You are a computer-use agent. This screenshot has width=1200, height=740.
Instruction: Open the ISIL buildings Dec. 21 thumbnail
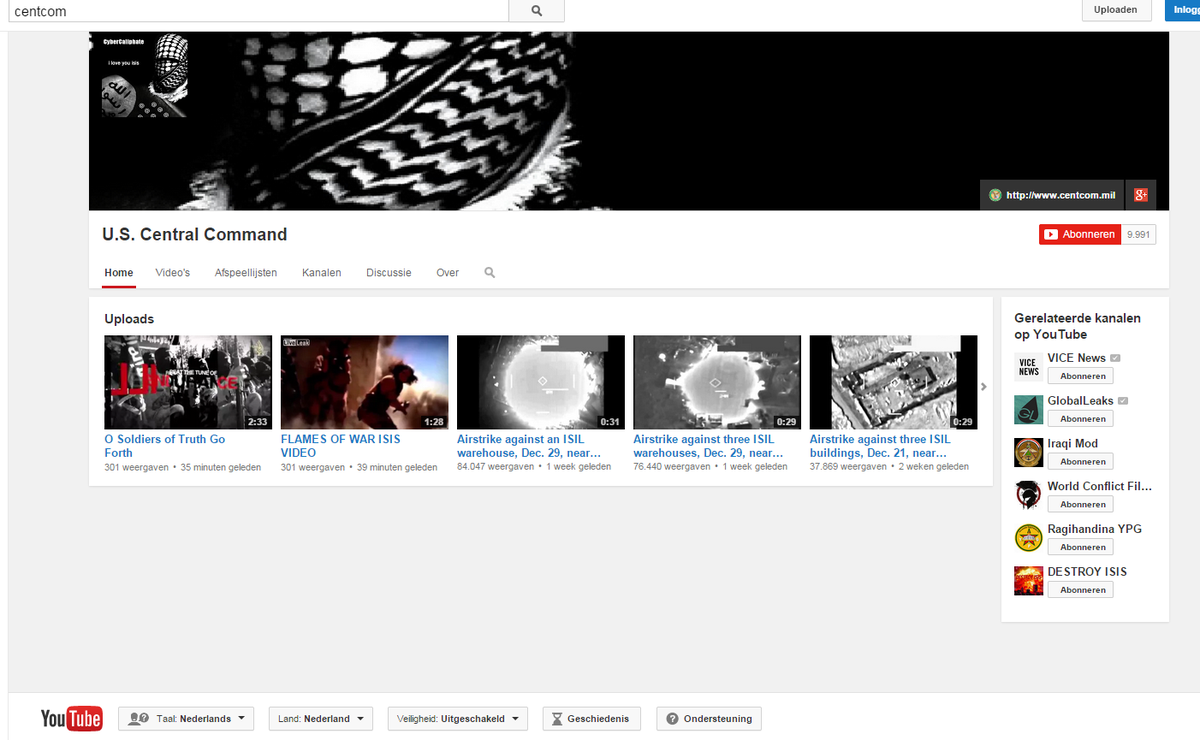(893, 382)
